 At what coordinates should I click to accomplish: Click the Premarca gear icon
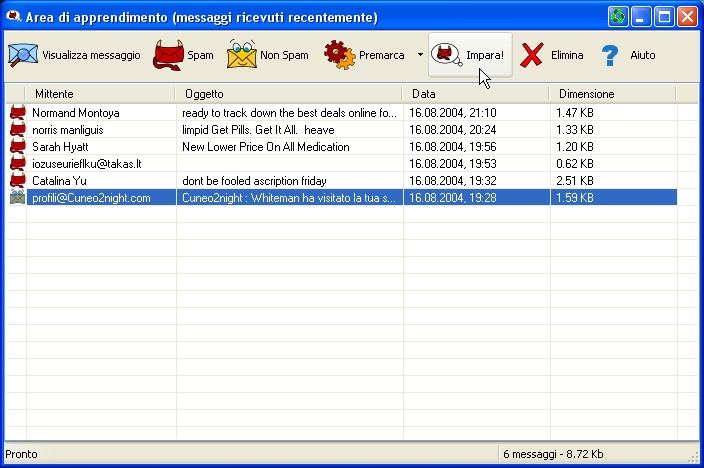coord(339,55)
